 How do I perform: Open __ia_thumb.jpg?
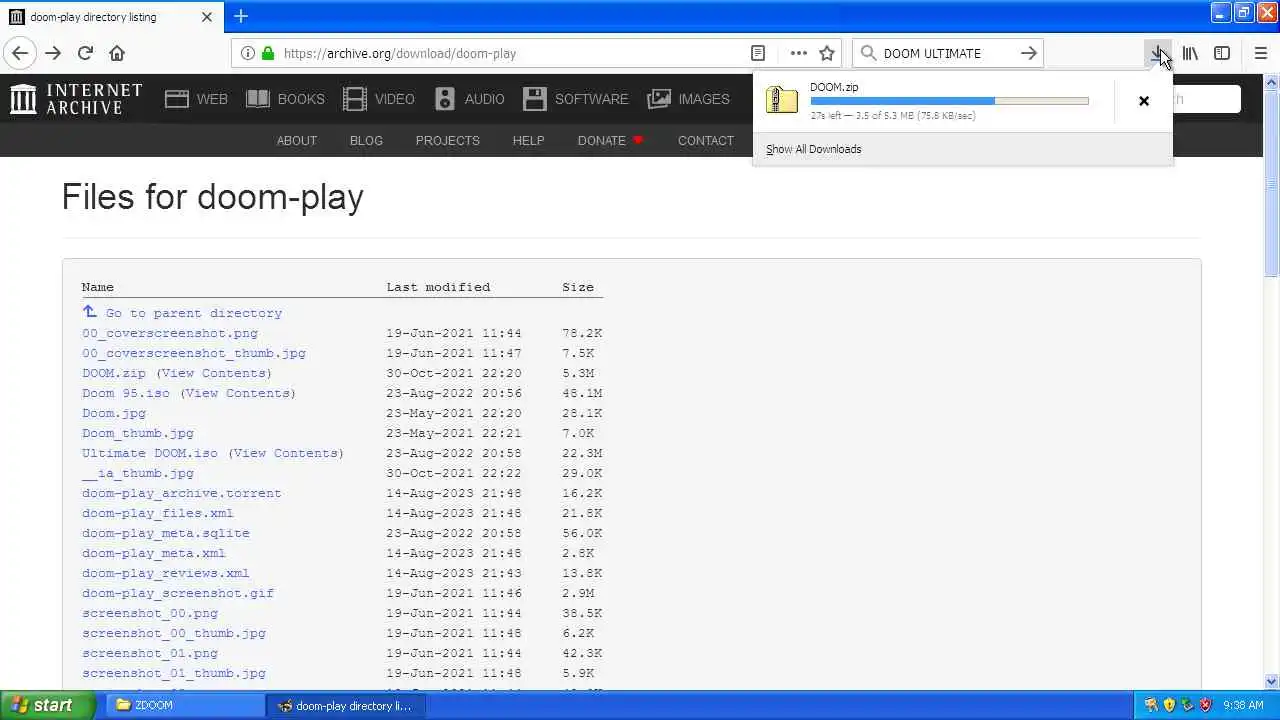138,473
